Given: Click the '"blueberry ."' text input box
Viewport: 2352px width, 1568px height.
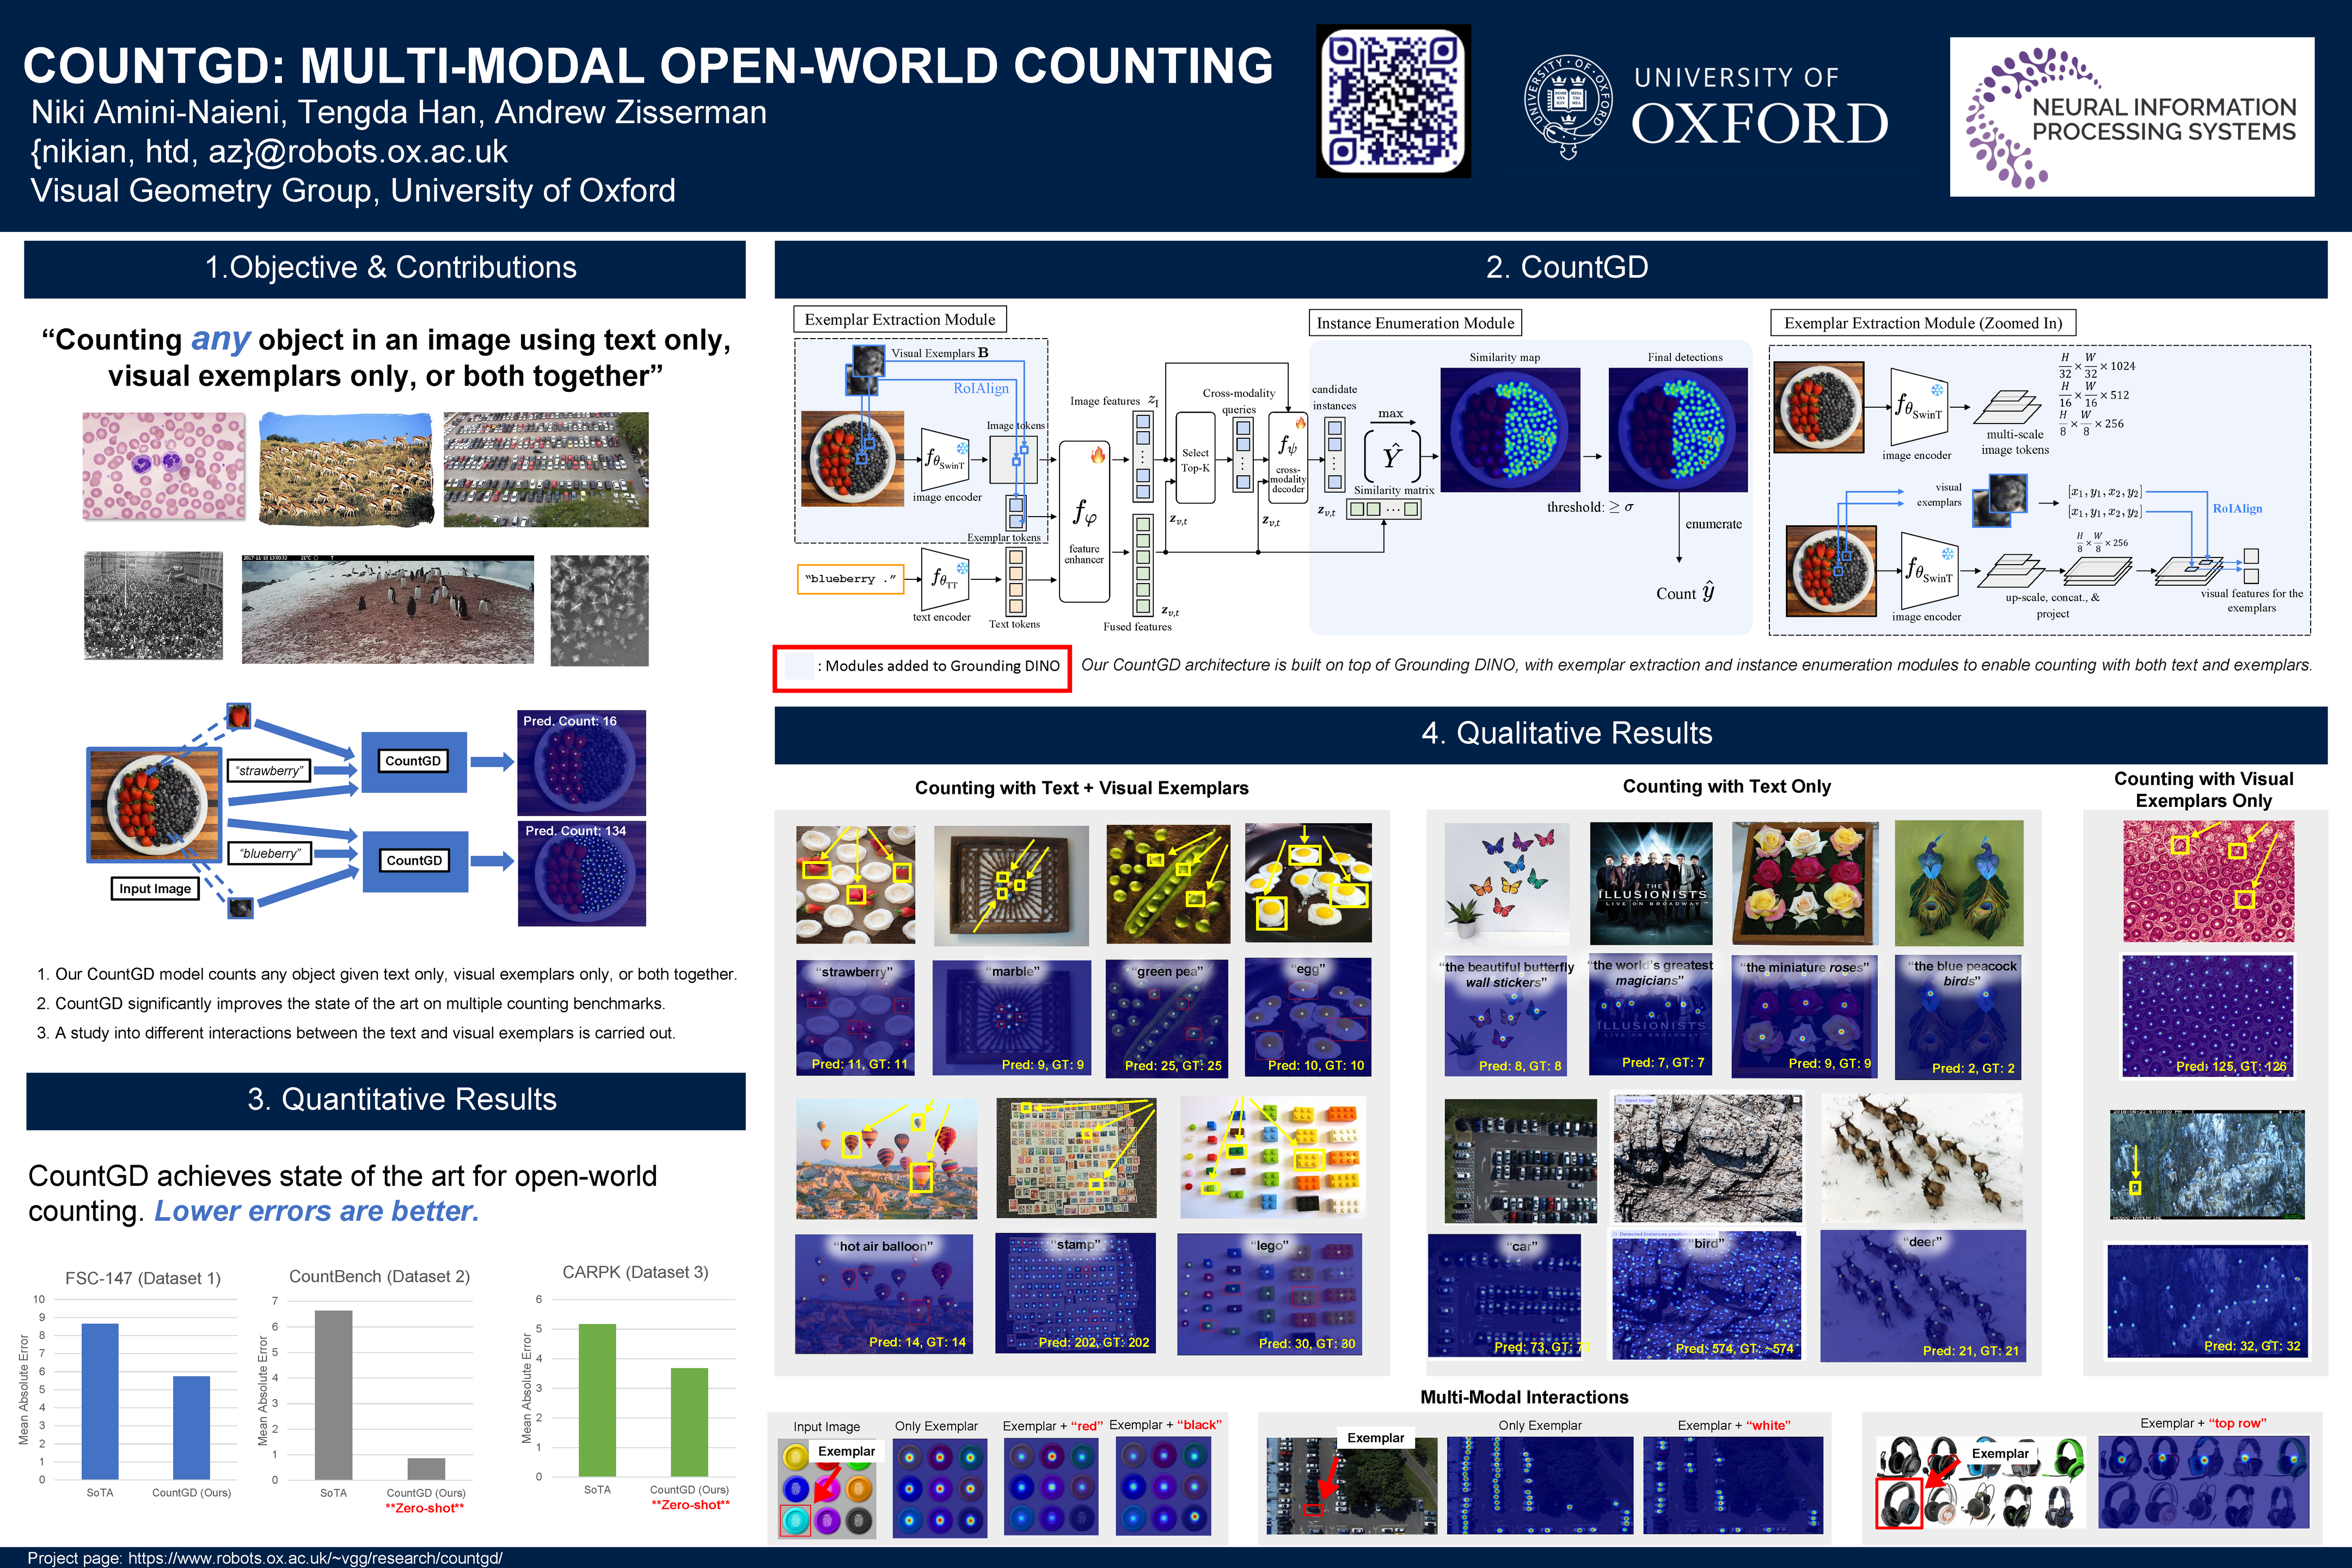Looking at the screenshot, I should [850, 579].
